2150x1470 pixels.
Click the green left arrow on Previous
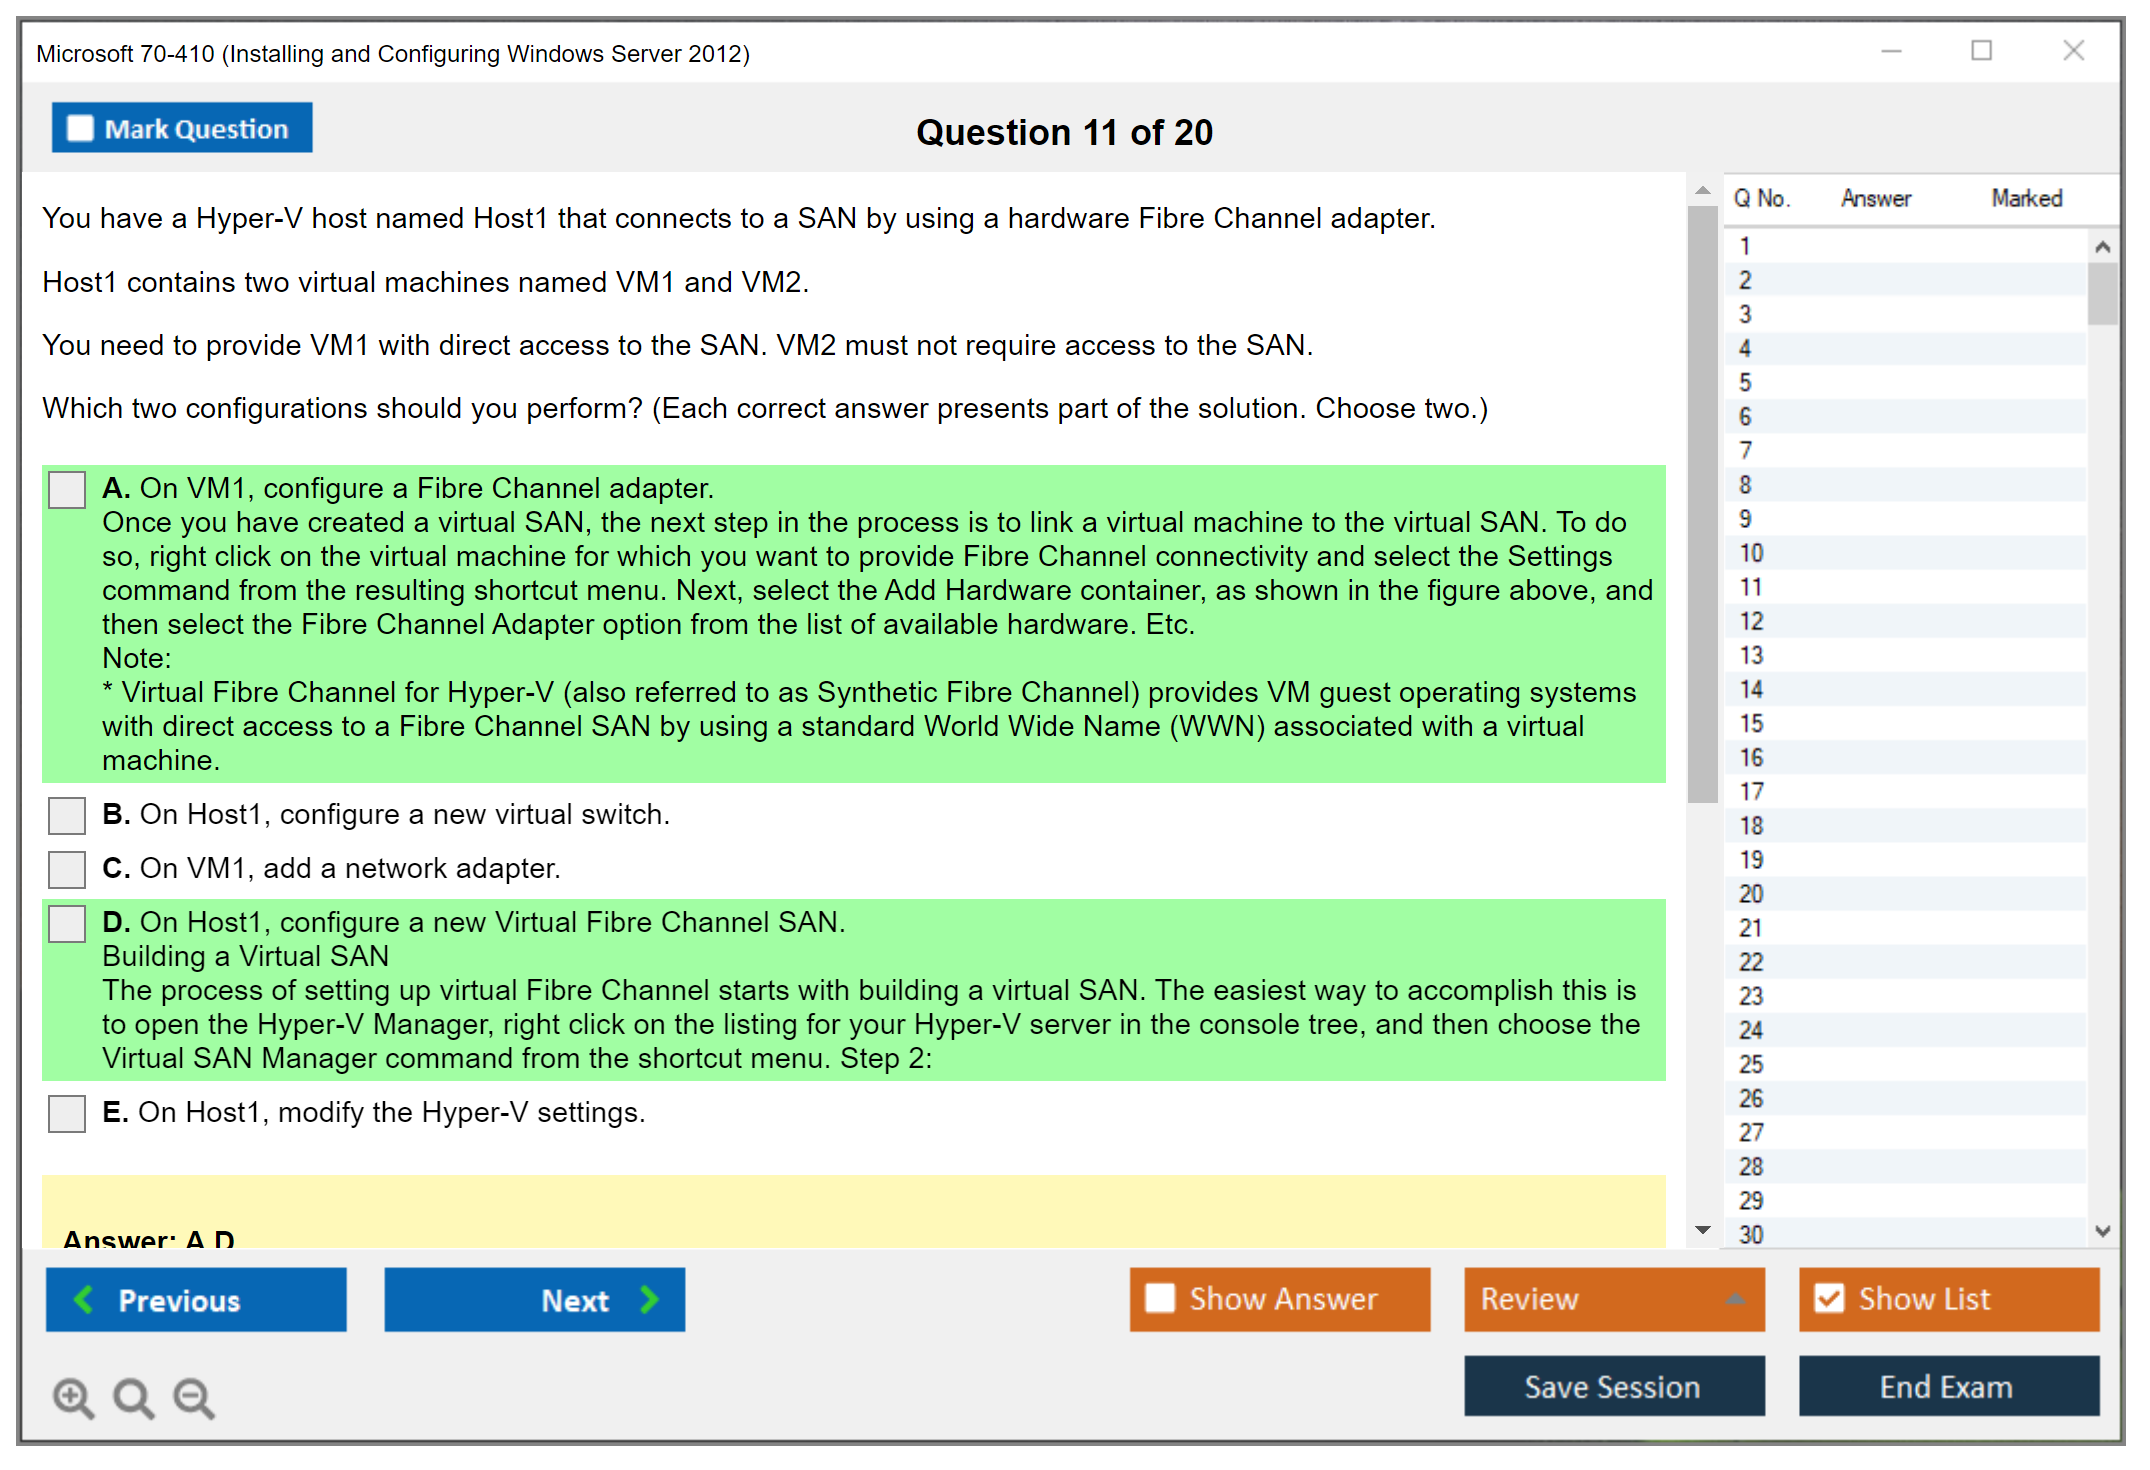(x=84, y=1299)
